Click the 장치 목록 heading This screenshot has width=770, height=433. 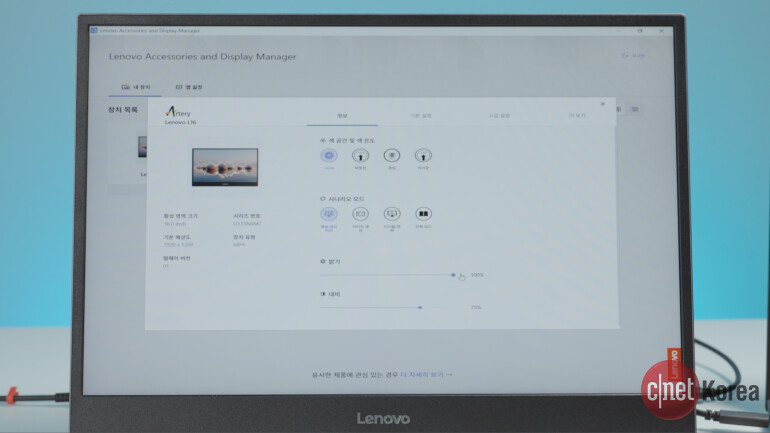tap(123, 109)
